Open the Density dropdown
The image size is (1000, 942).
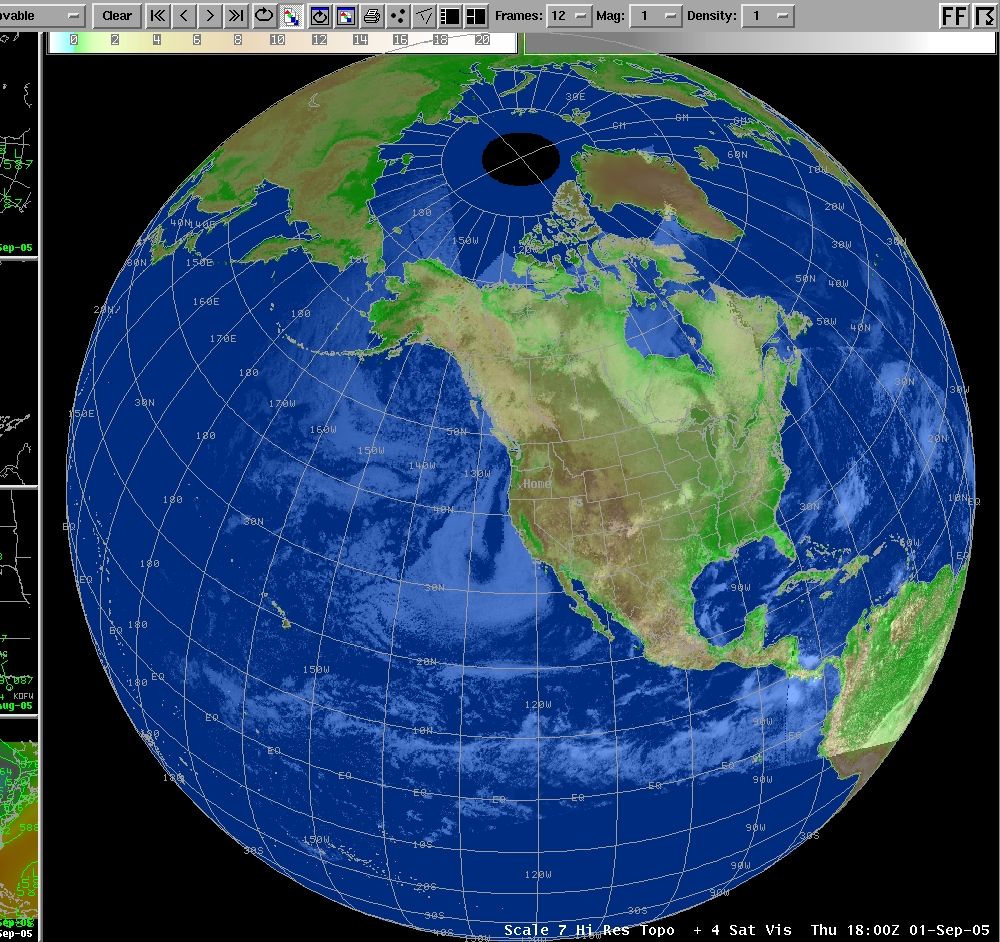tap(769, 16)
